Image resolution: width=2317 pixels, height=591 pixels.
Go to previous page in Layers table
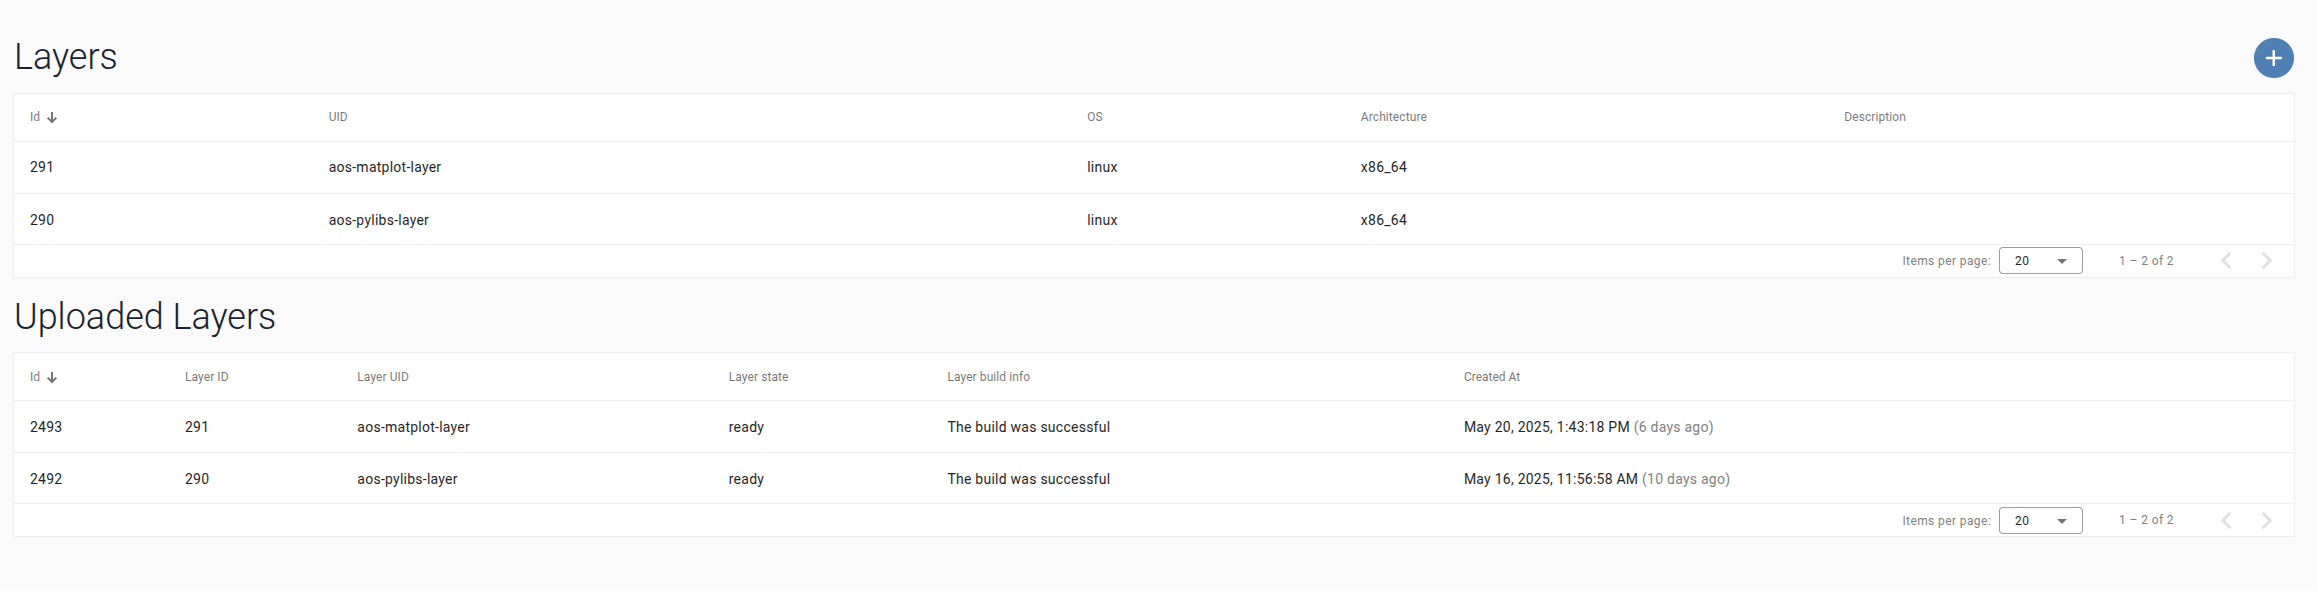pyautogui.click(x=2226, y=261)
